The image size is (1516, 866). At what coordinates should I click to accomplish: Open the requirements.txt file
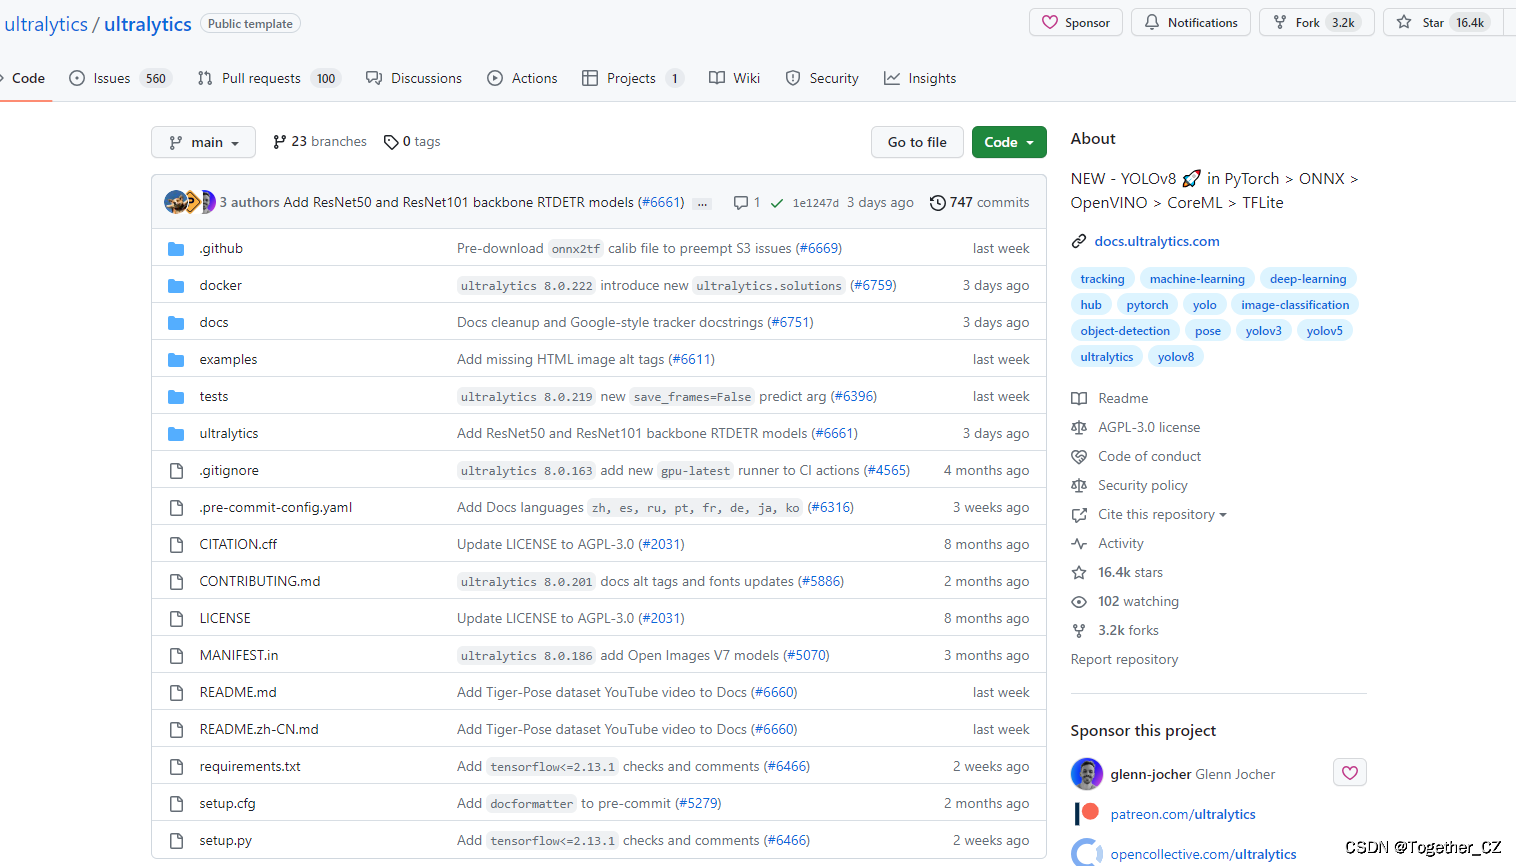pos(250,767)
